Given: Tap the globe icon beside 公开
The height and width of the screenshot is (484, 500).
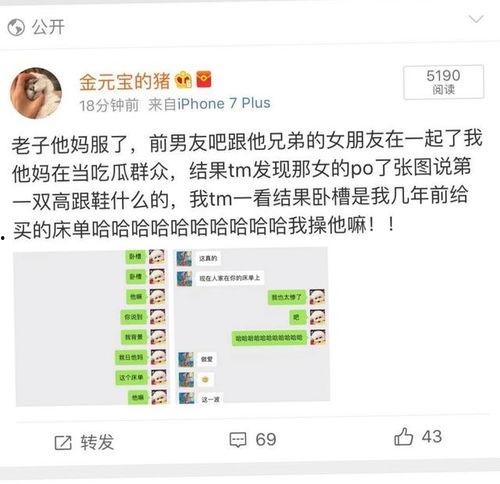Looking at the screenshot, I should click(x=16, y=27).
